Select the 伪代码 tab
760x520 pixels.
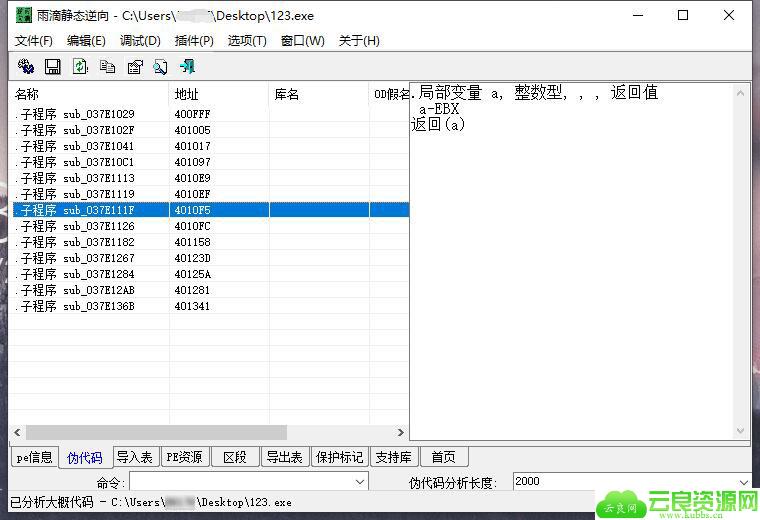(85, 457)
